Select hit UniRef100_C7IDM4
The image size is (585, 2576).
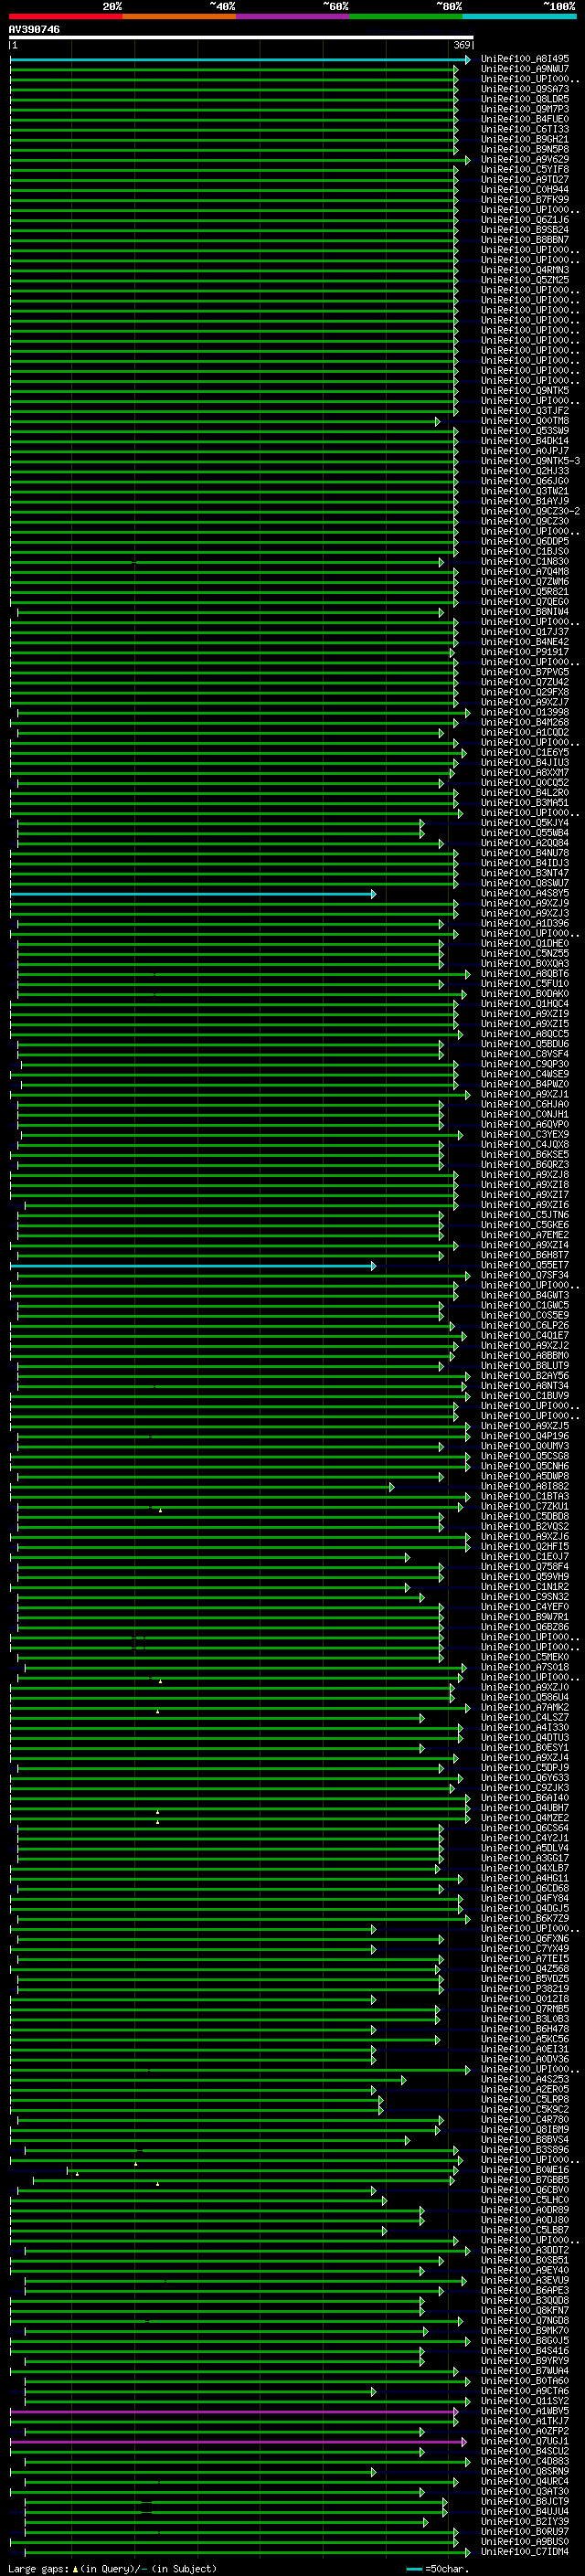pos(525,2552)
